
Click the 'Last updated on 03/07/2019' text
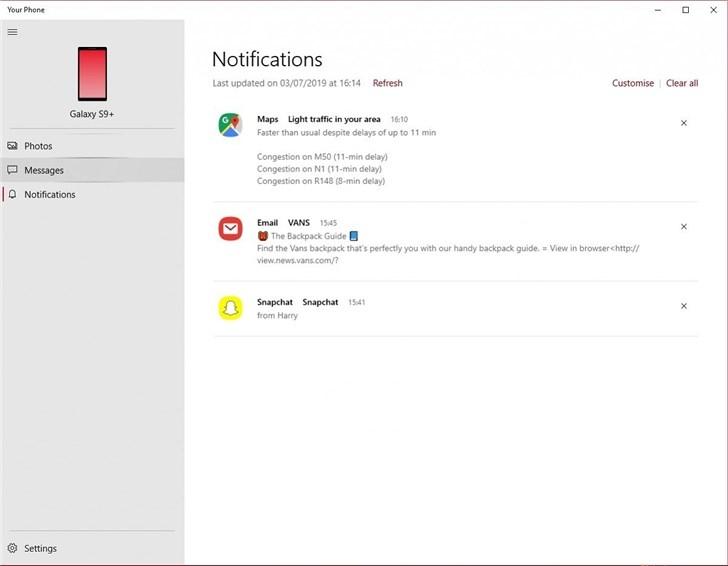pos(286,83)
